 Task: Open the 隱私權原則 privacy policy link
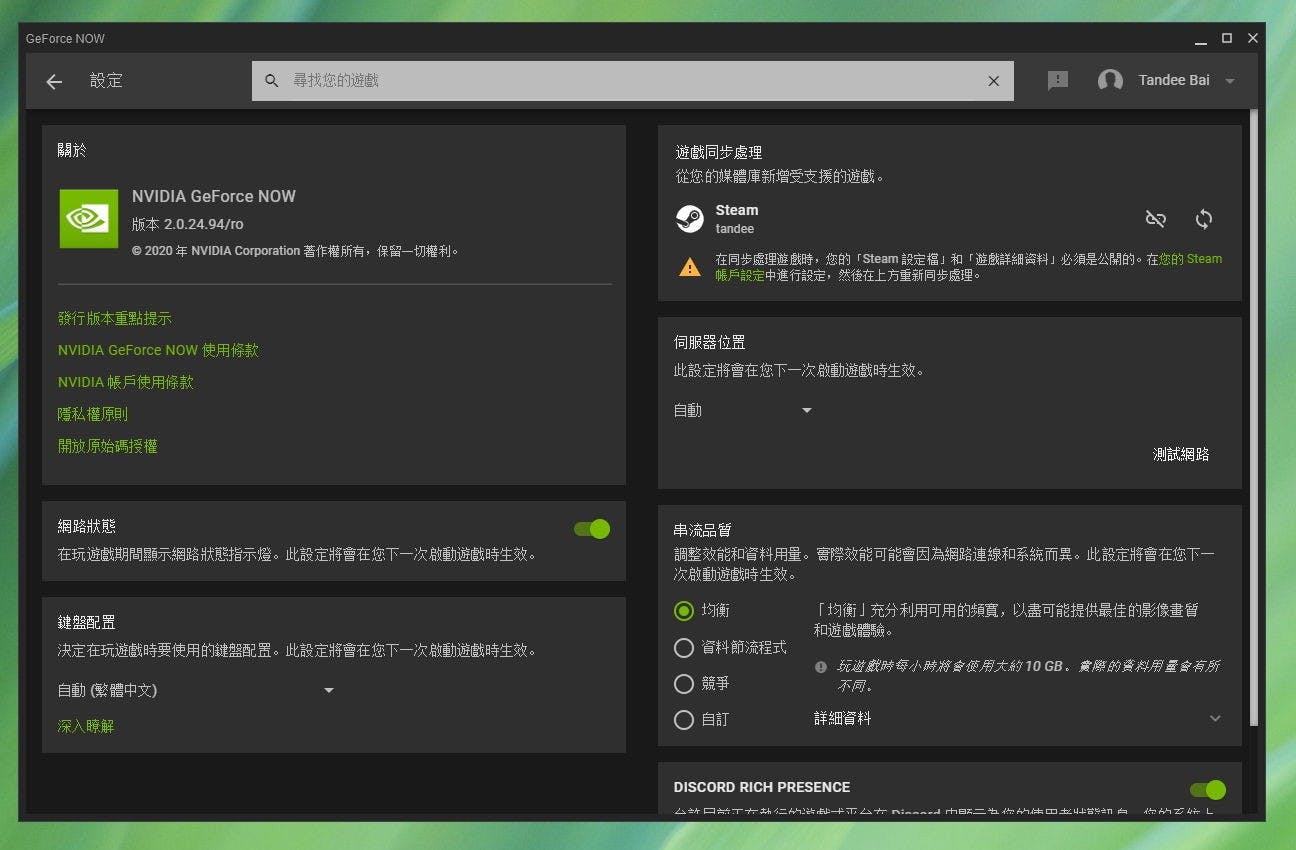93,414
